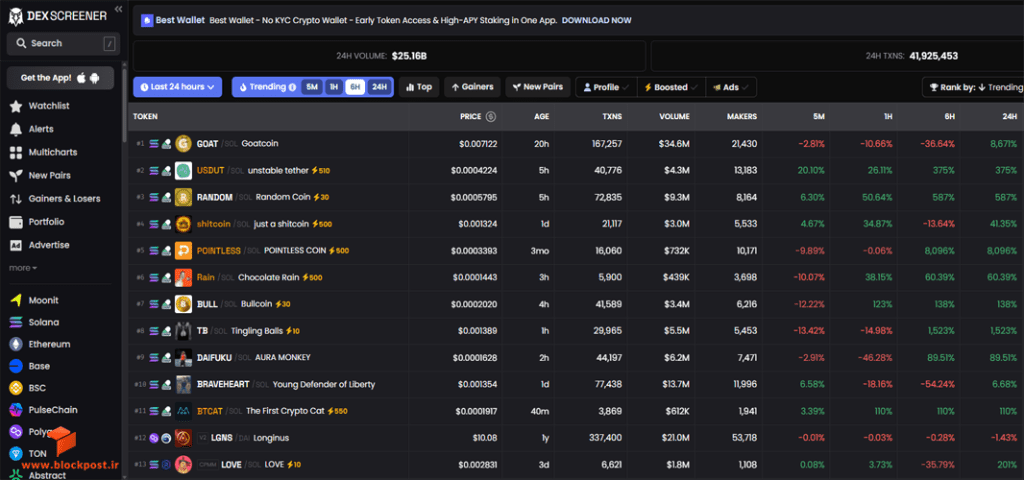Switch to the Gainers tab
The width and height of the screenshot is (1024, 480).
pos(473,87)
